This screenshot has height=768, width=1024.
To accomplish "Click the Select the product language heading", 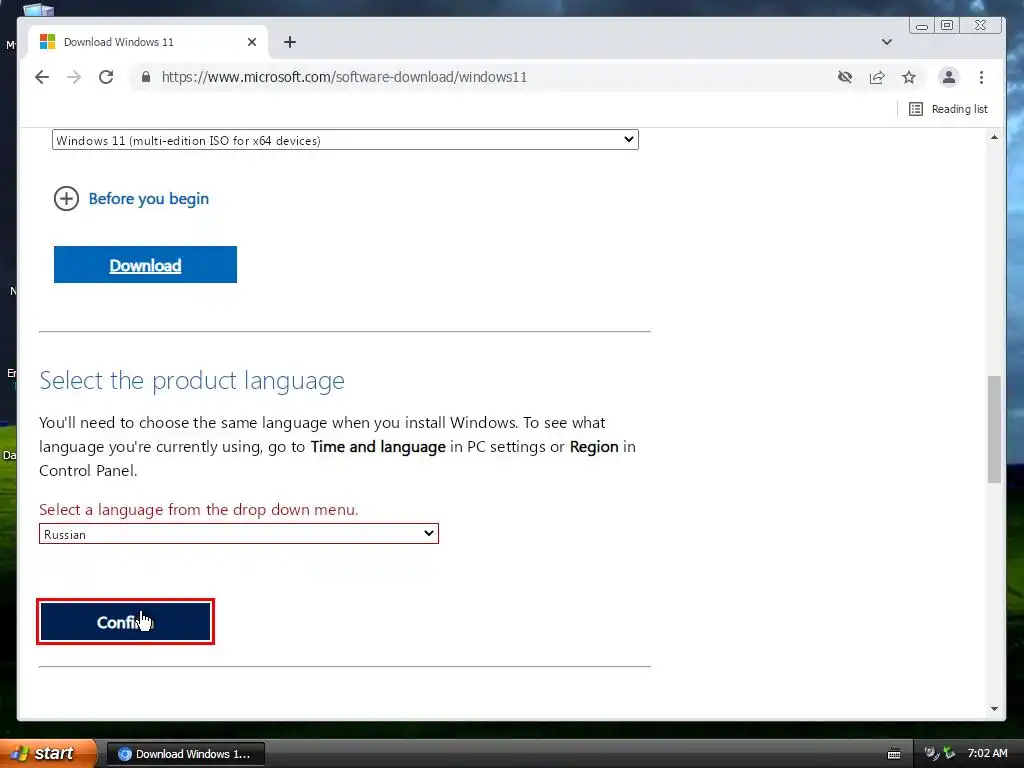I will (192, 380).
